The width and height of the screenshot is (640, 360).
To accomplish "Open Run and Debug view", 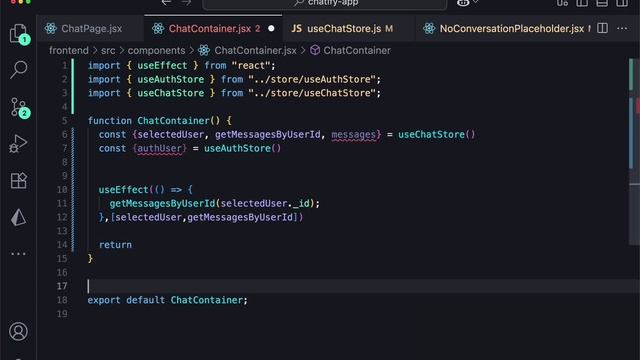I will (x=18, y=144).
